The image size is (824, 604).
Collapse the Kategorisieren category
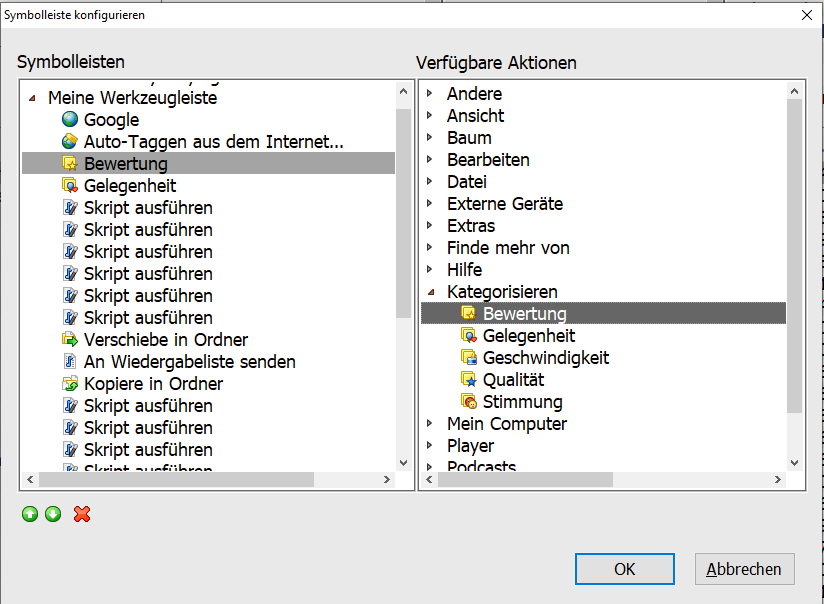point(430,292)
